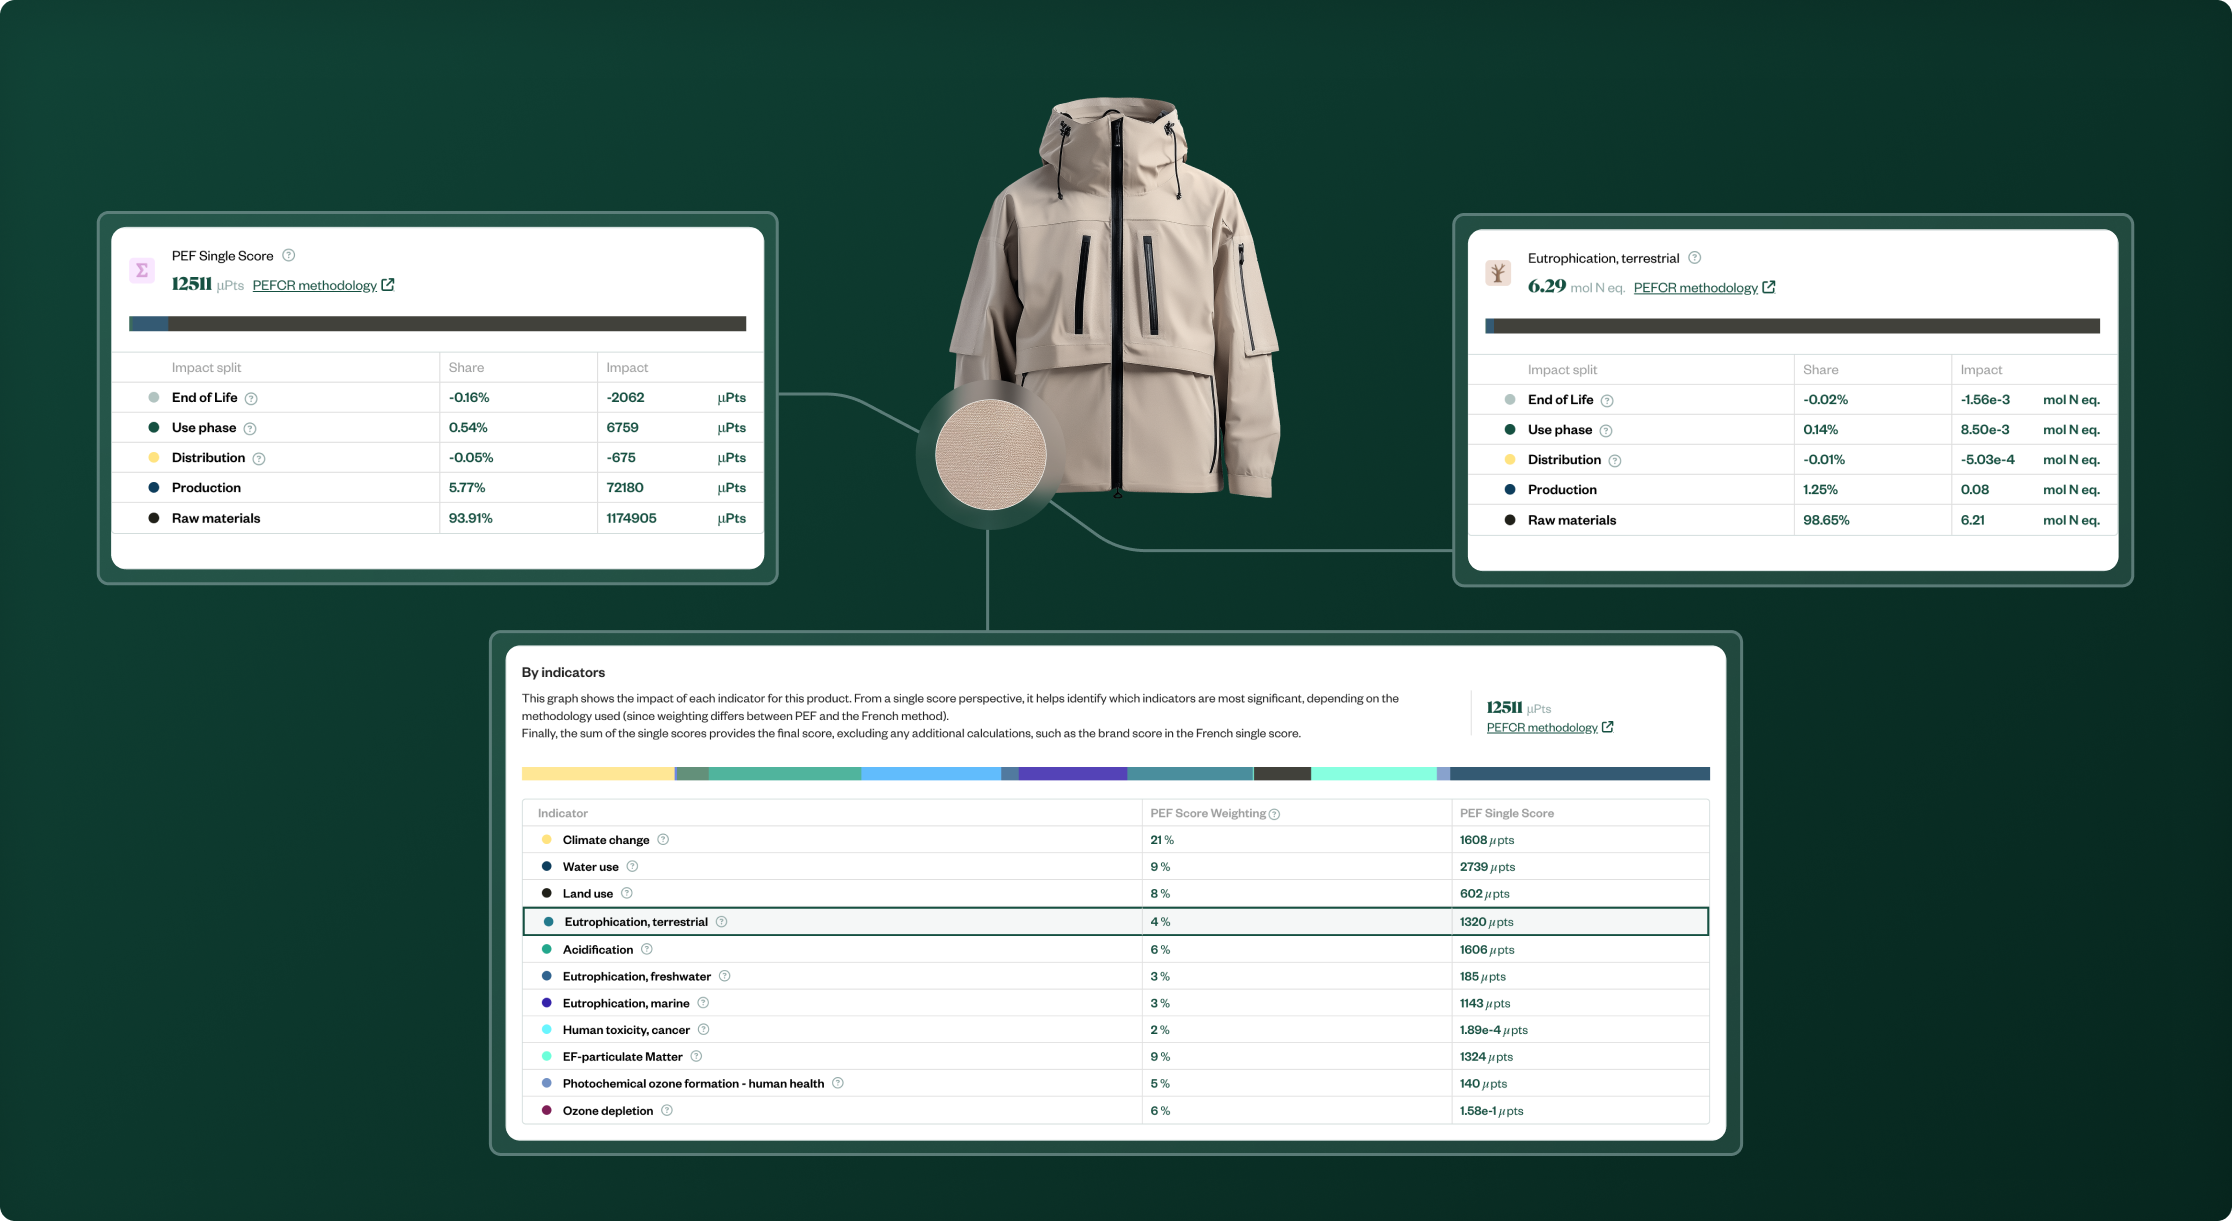Screen dimensions: 2232x1221
Task: Click help icon beside End of Life in PEF card
Action: click(x=251, y=398)
